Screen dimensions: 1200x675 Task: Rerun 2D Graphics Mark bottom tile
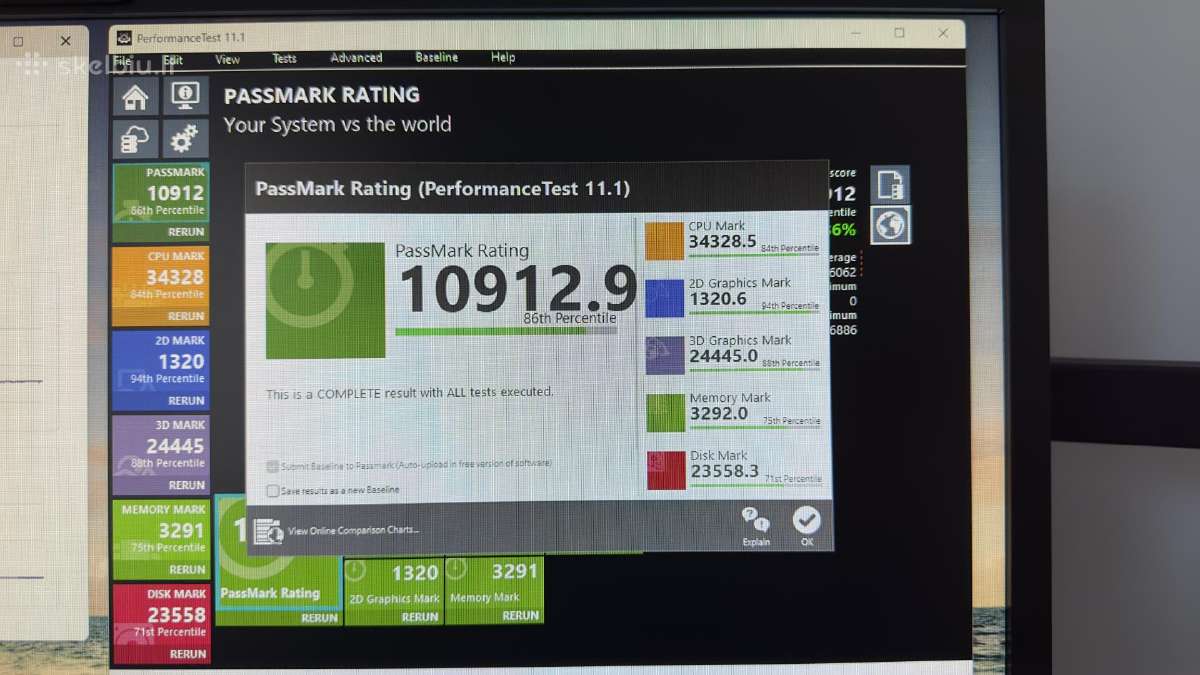[x=420, y=617]
